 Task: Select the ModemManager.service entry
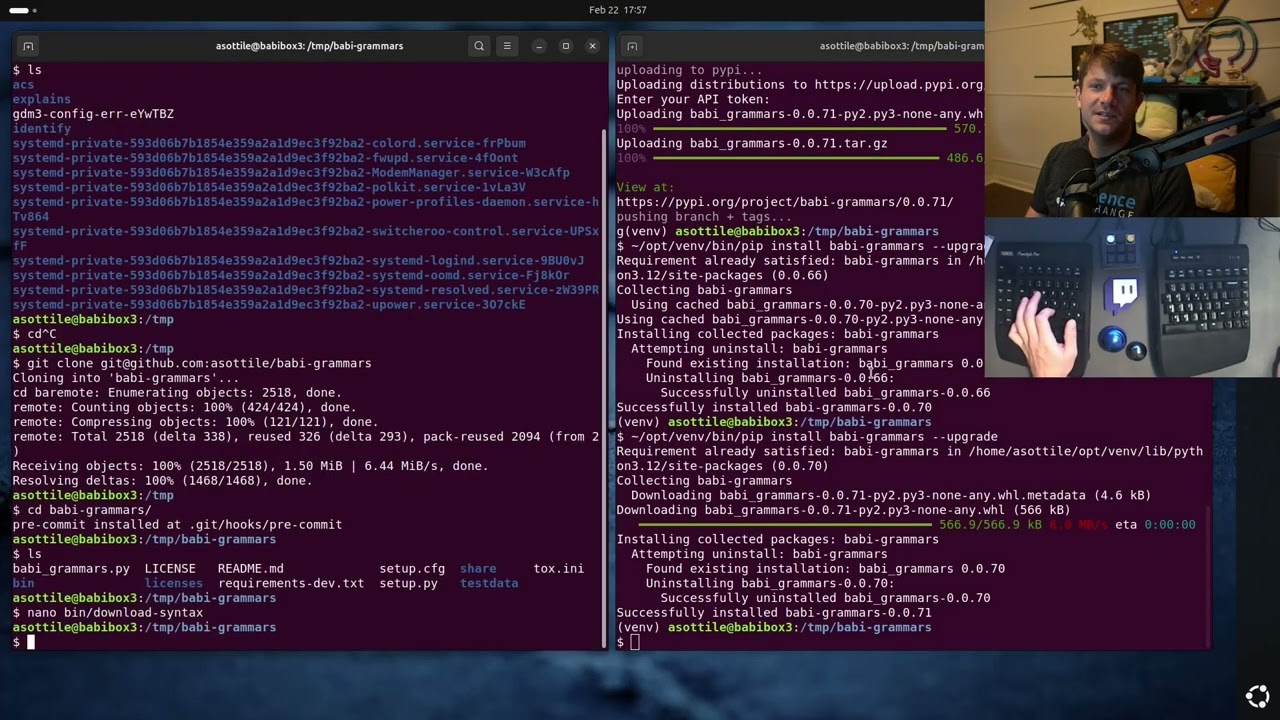[291, 173]
